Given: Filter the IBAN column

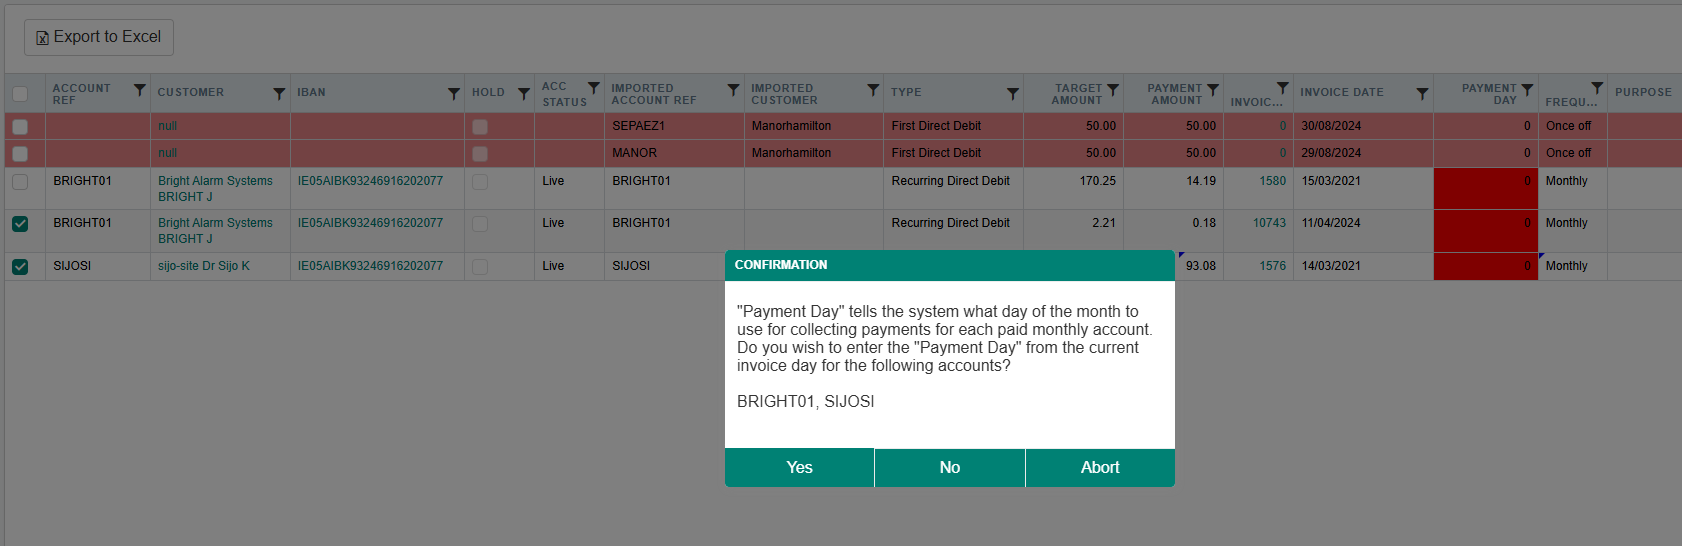Looking at the screenshot, I should point(454,94).
